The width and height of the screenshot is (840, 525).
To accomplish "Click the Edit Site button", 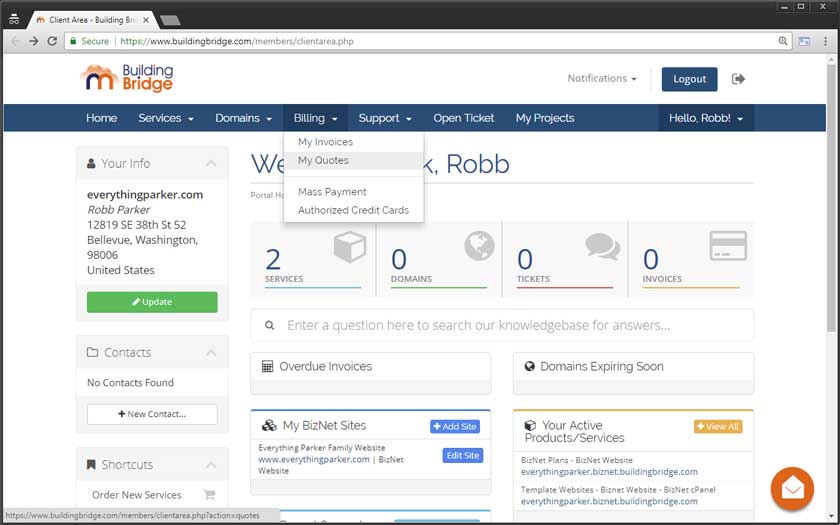I will click(x=463, y=455).
